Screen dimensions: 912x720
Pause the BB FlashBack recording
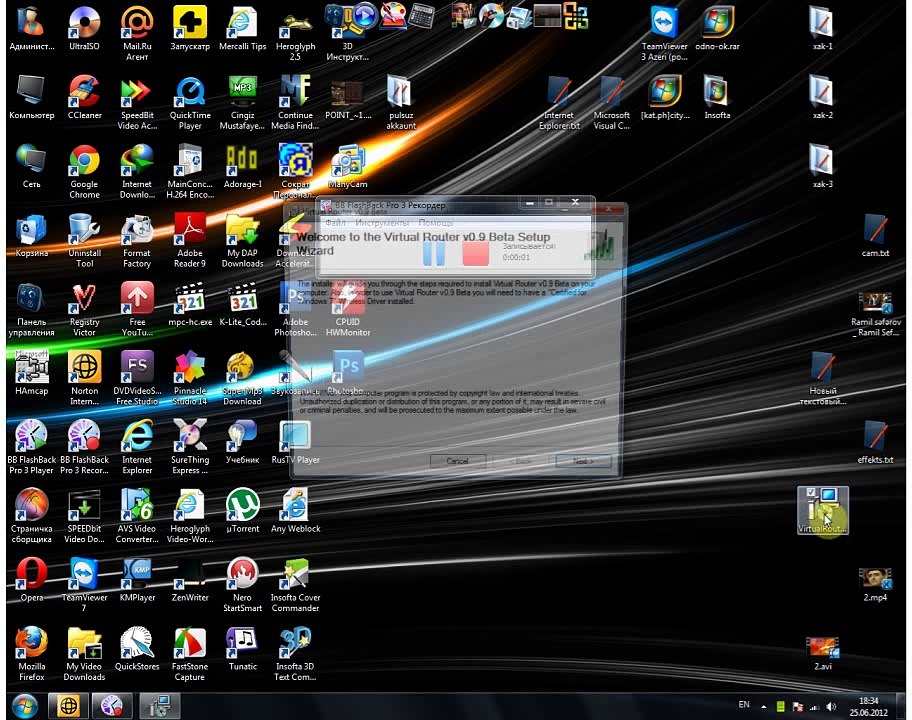pos(434,253)
